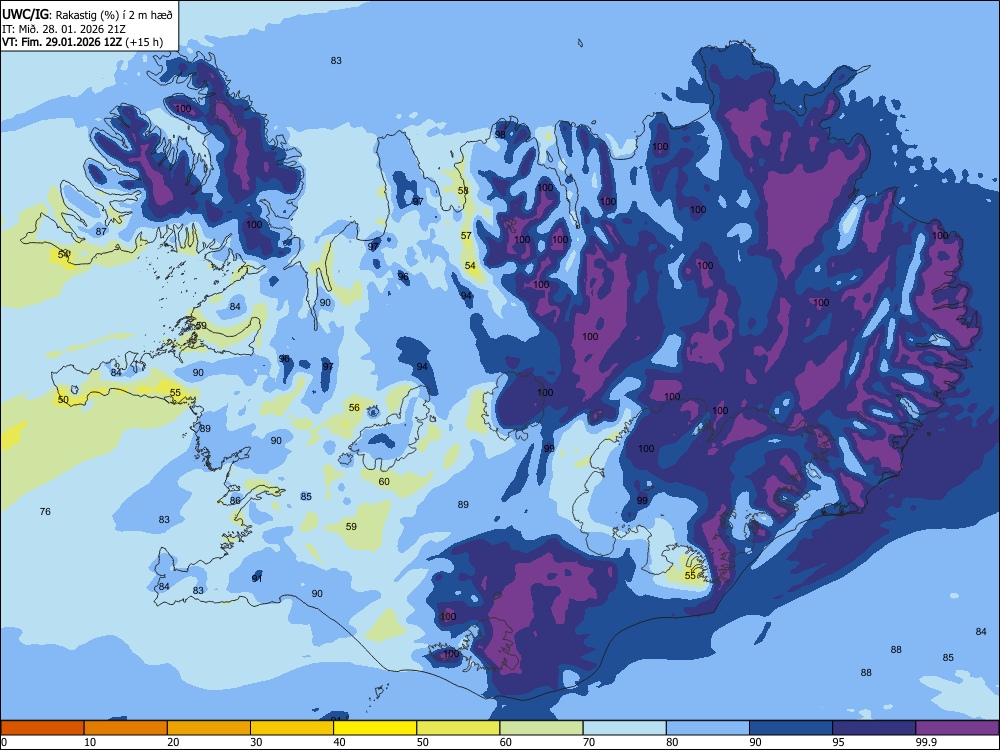
Task: Select the very light blue 70–80 swatch
Action: tap(624, 728)
